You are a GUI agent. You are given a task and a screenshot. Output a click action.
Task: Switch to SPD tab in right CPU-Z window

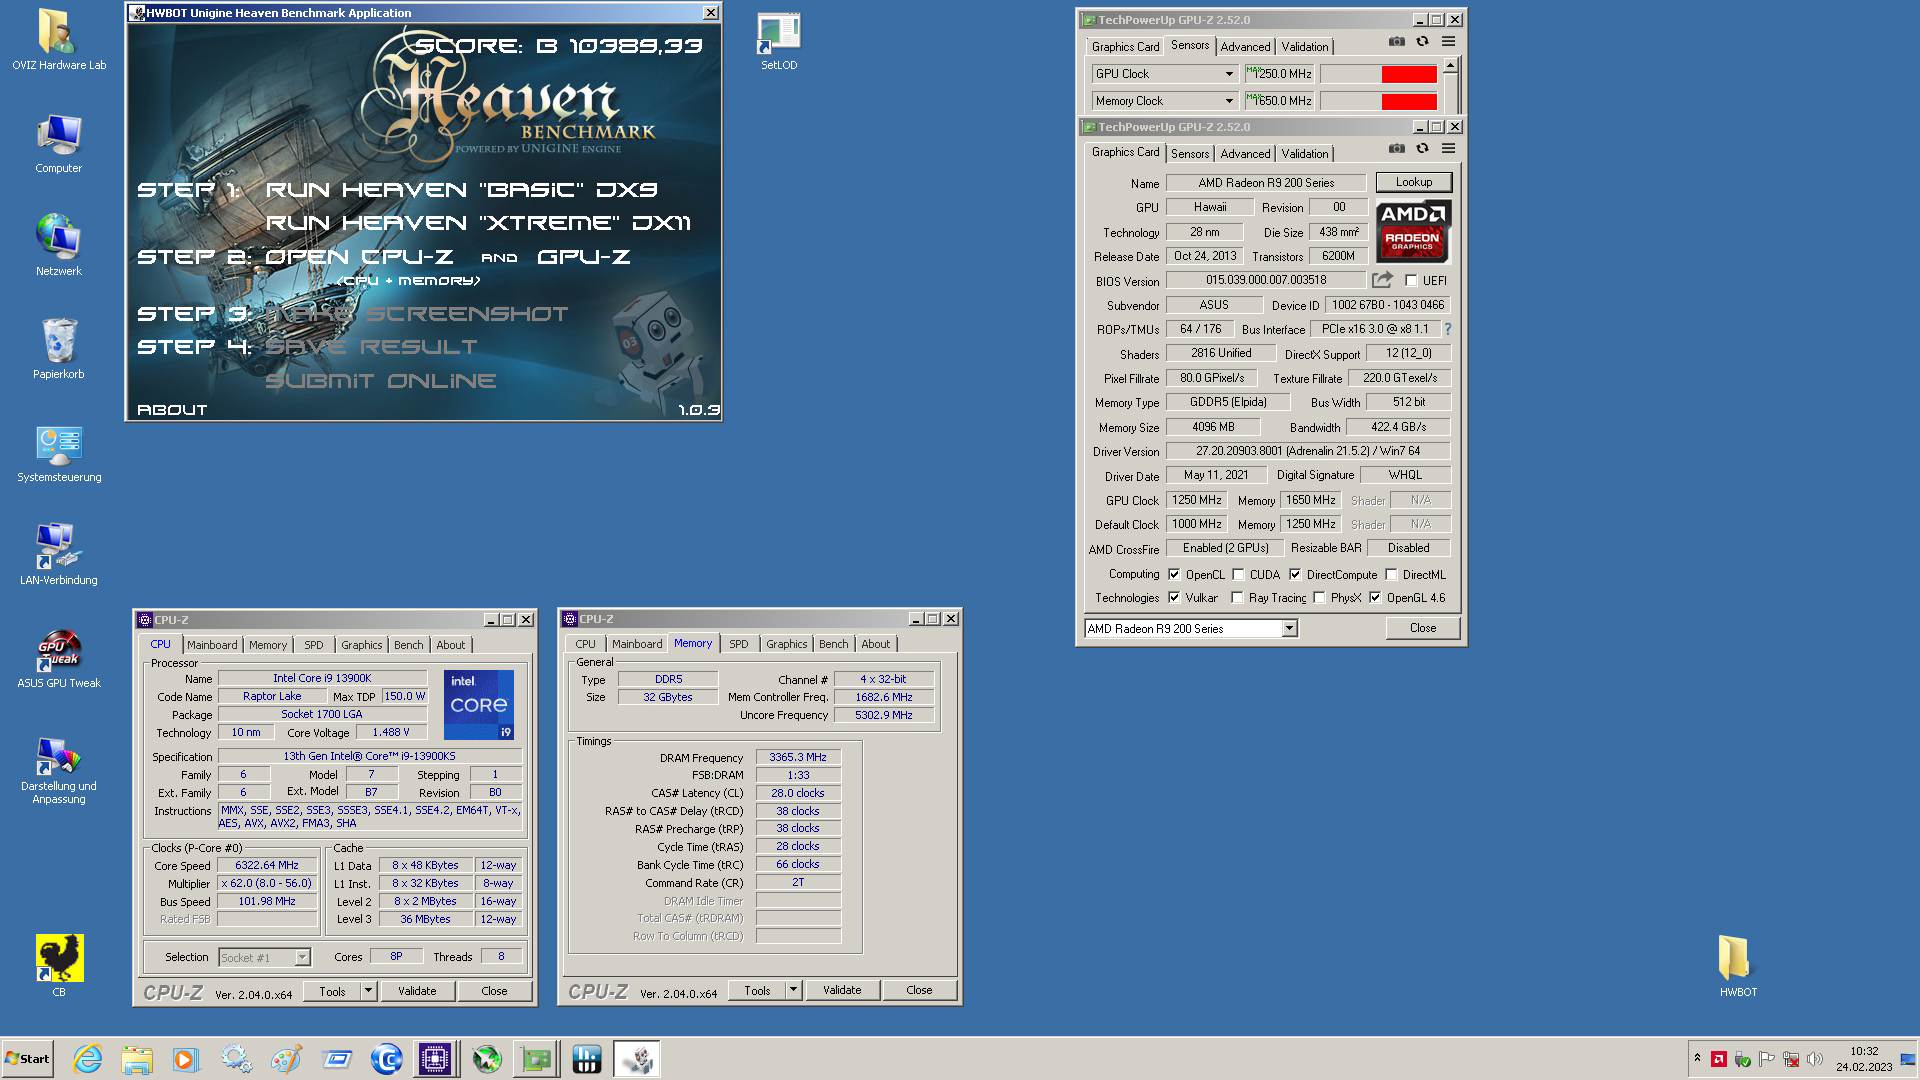pyautogui.click(x=739, y=644)
